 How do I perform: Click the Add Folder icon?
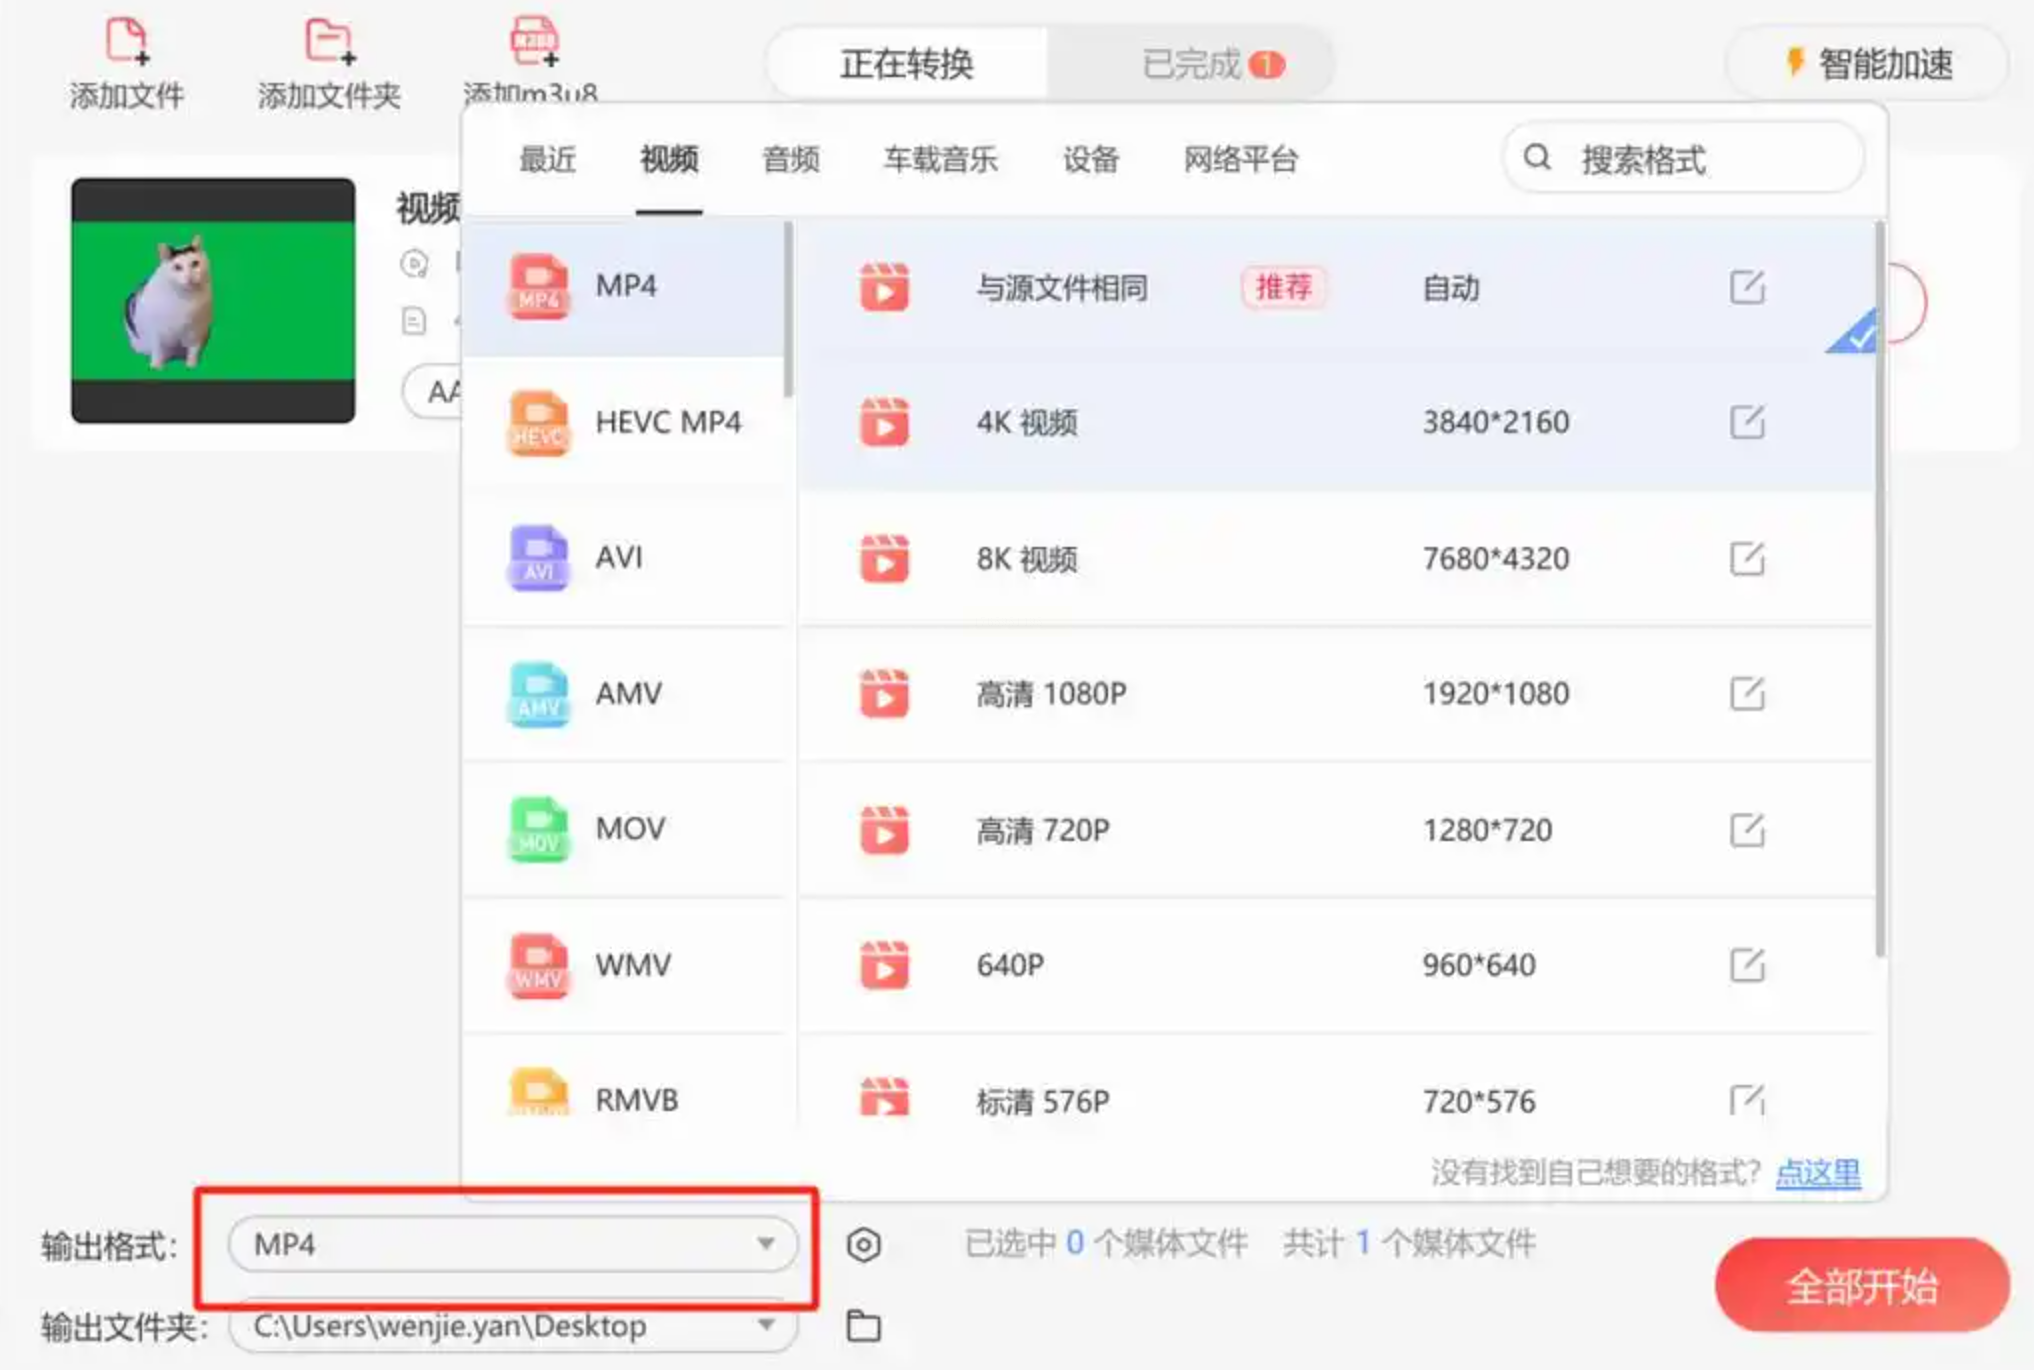coord(328,42)
